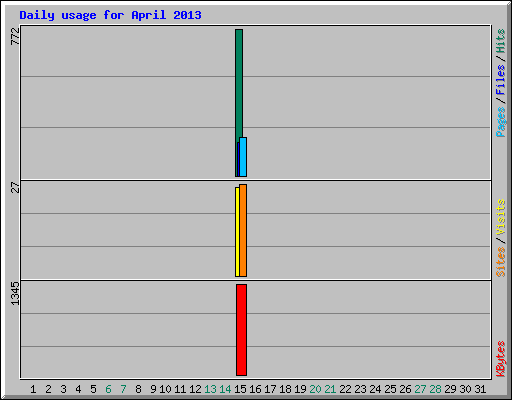Click day 10 on the x-axis
This screenshot has width=512, height=400.
165,389
